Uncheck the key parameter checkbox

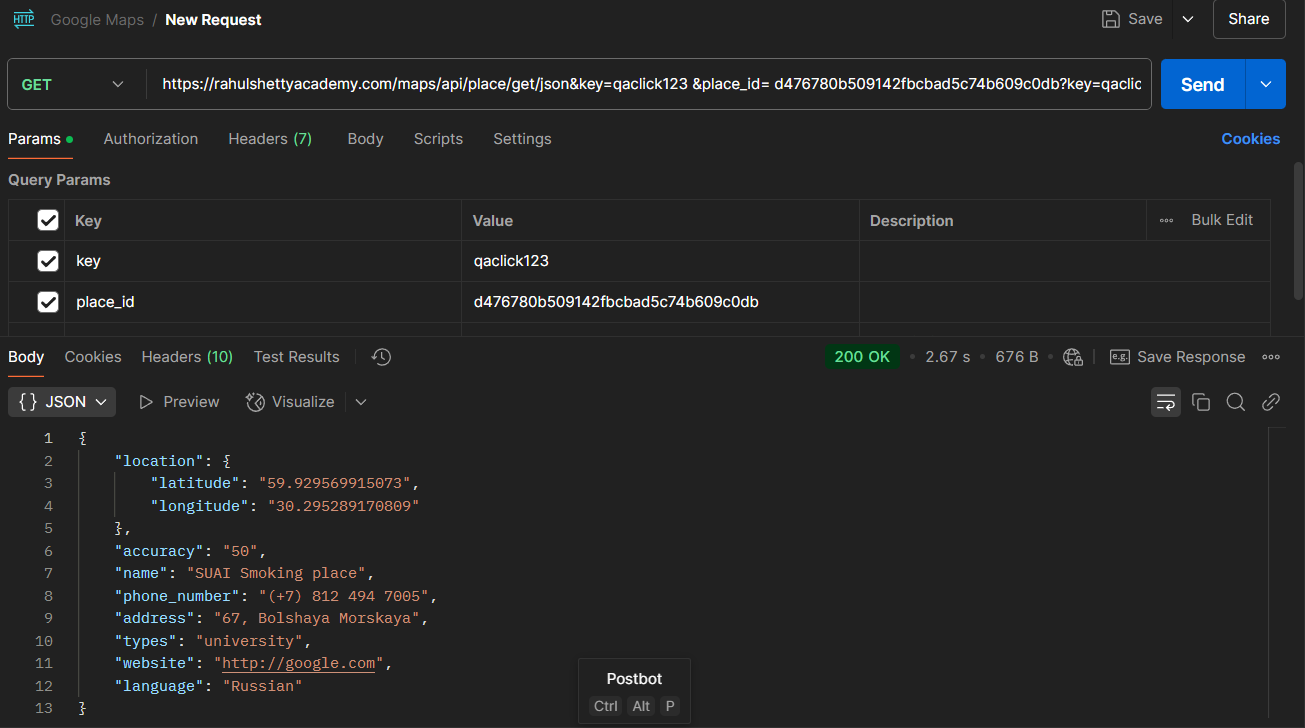tap(48, 261)
